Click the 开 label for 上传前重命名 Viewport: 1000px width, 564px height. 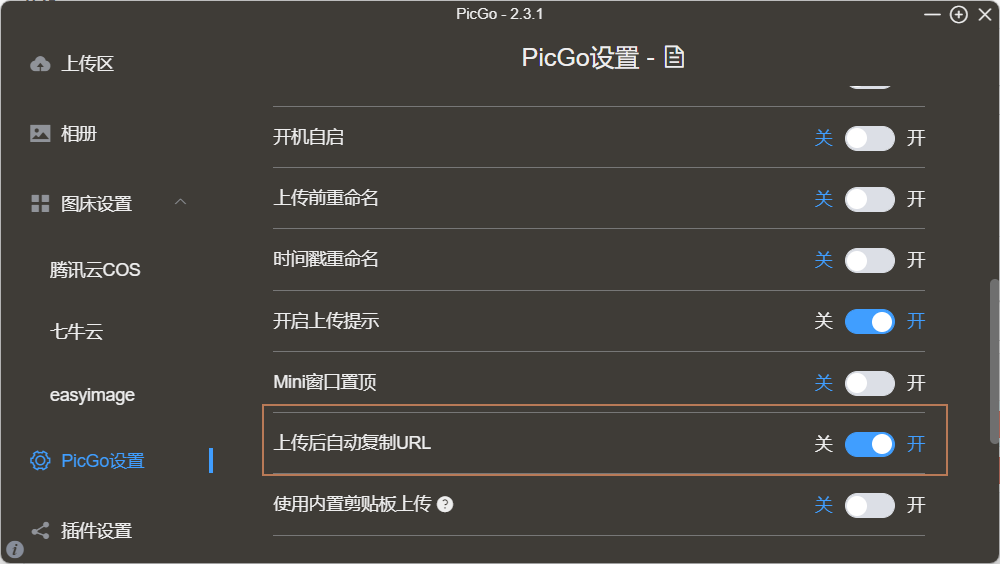pos(916,199)
